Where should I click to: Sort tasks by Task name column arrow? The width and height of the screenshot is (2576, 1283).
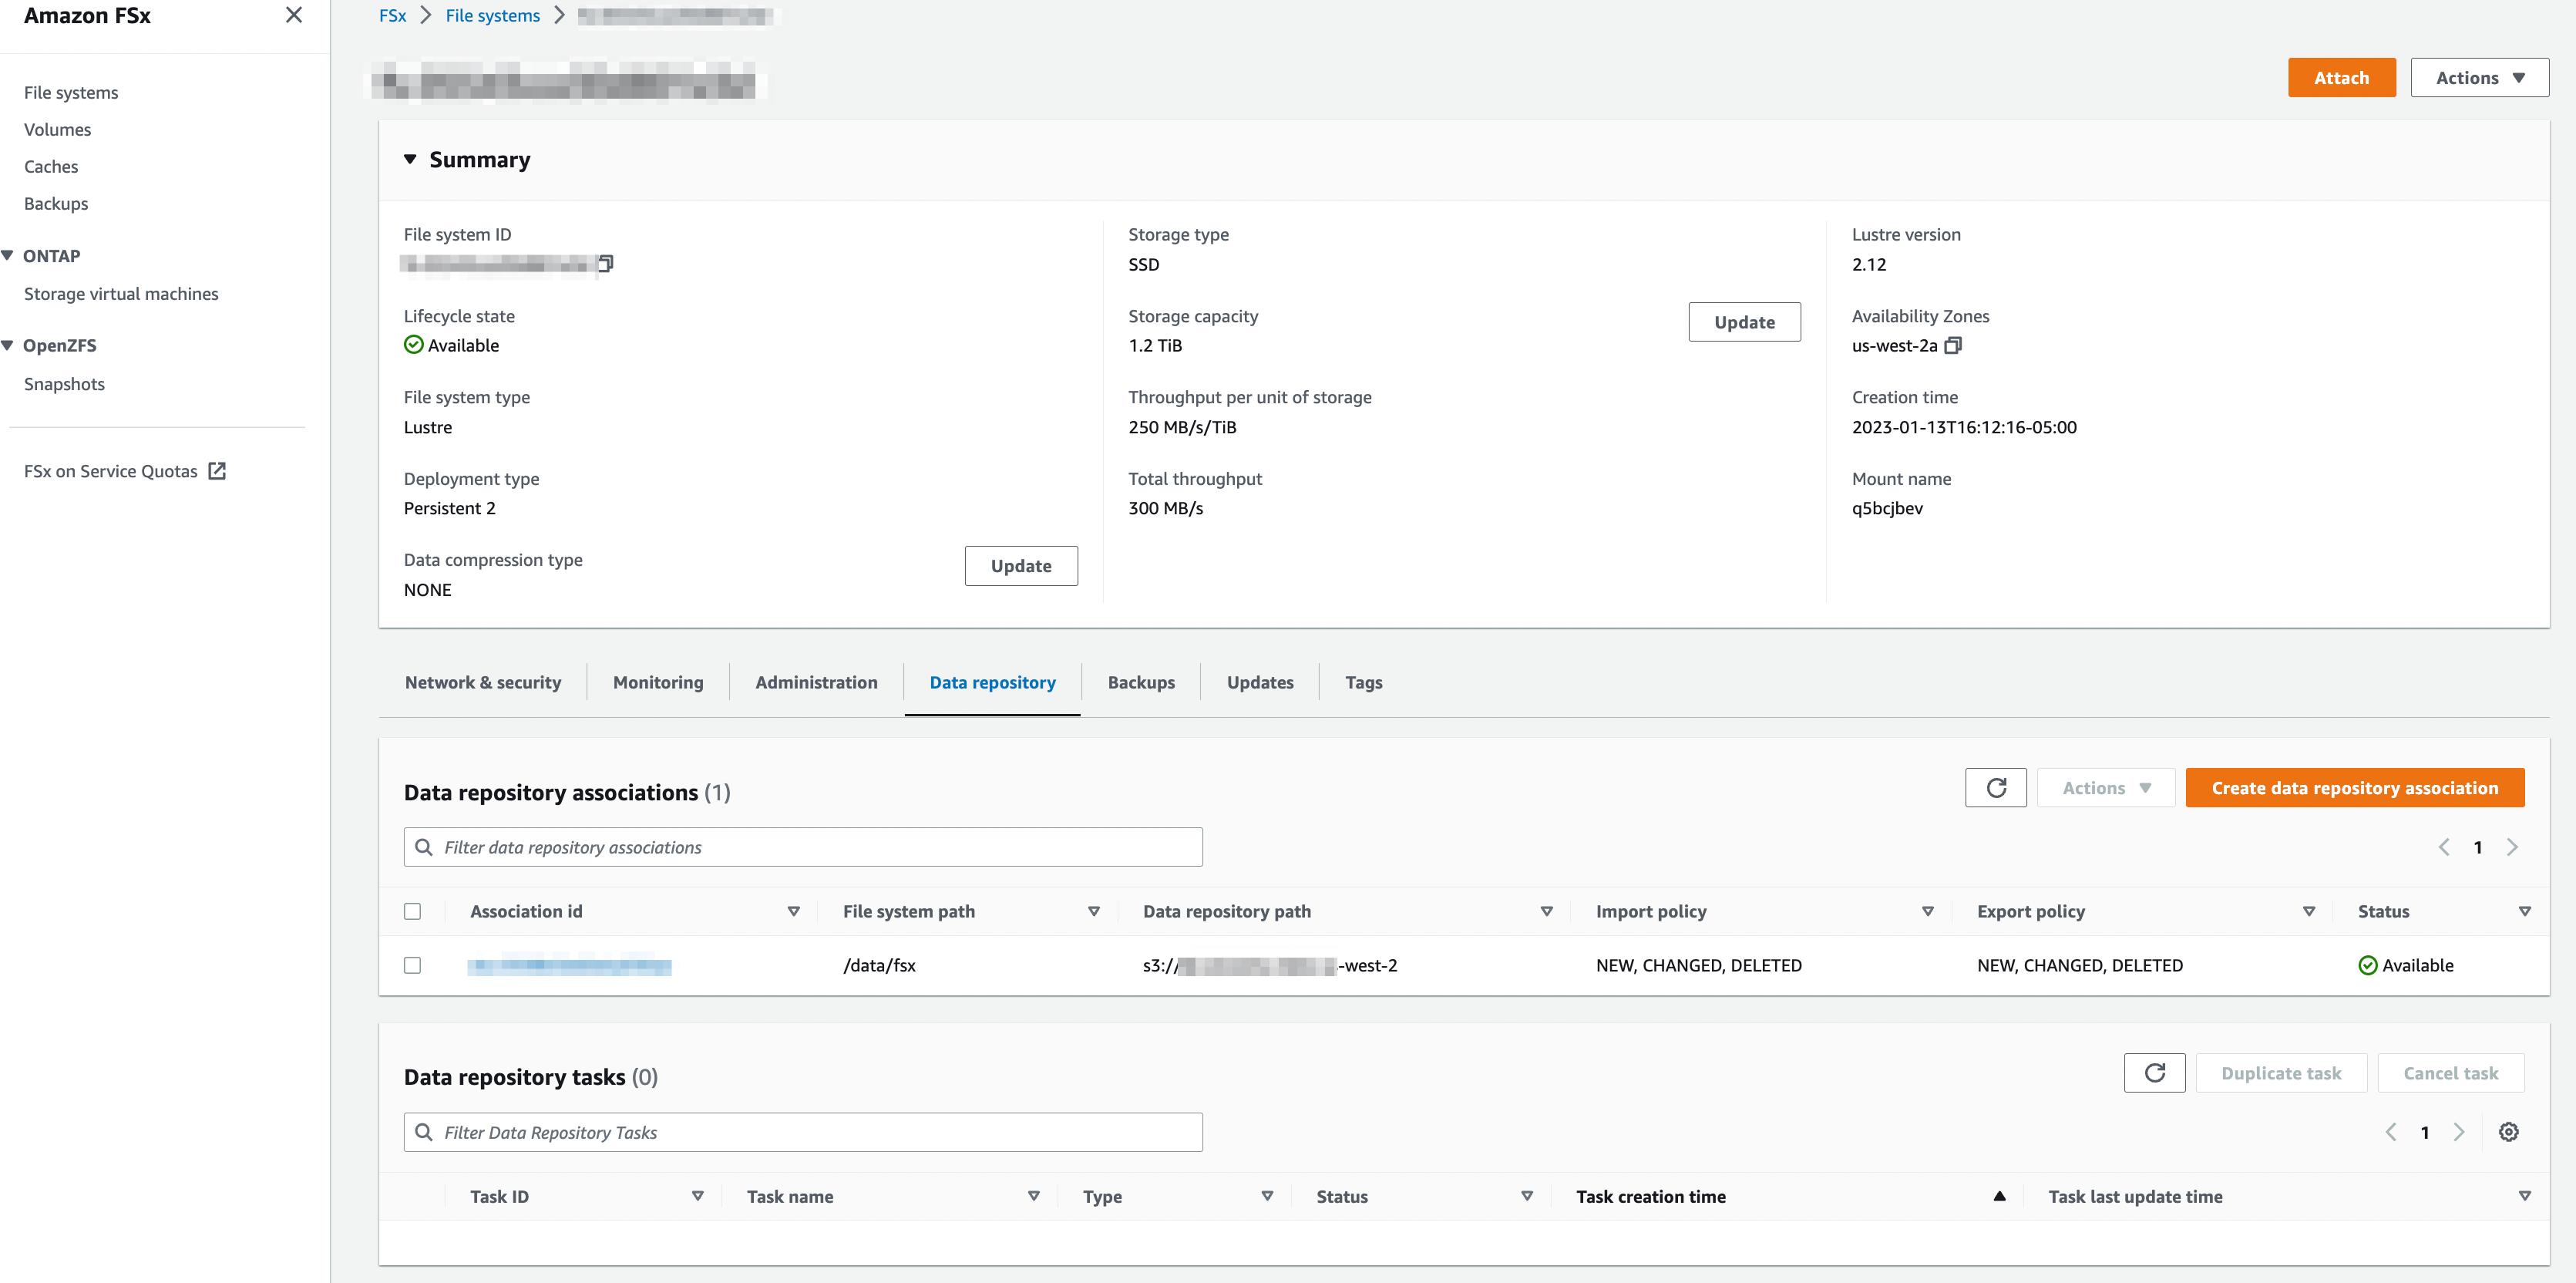tap(1033, 1197)
